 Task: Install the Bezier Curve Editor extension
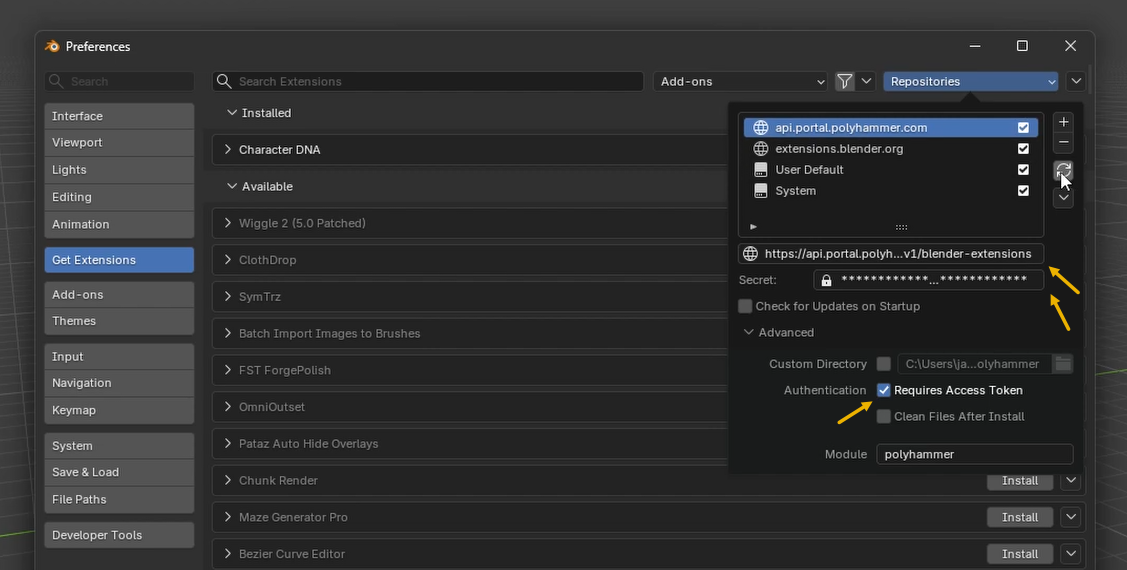[x=1020, y=553]
